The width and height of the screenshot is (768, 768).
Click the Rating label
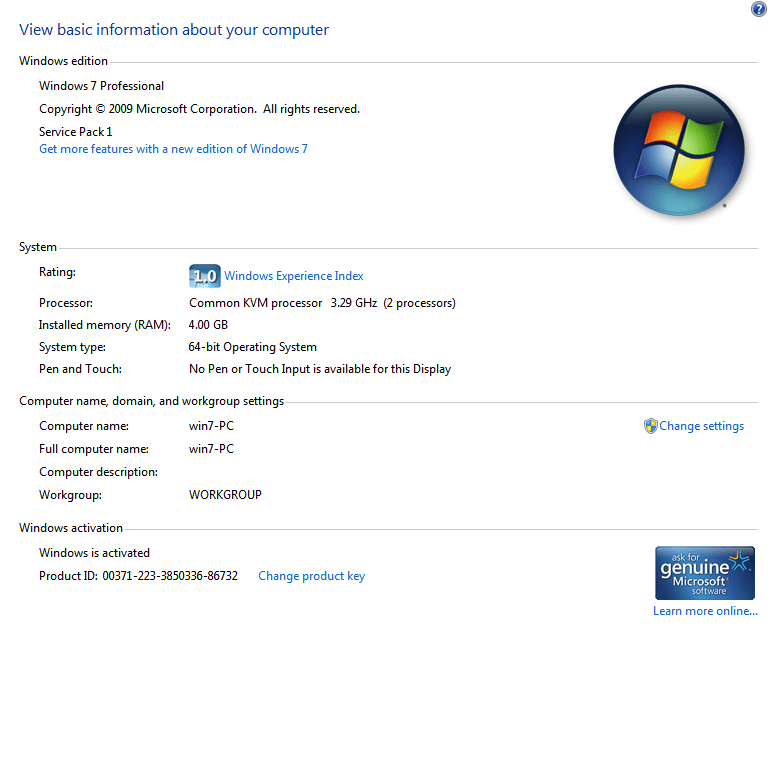[x=57, y=272]
